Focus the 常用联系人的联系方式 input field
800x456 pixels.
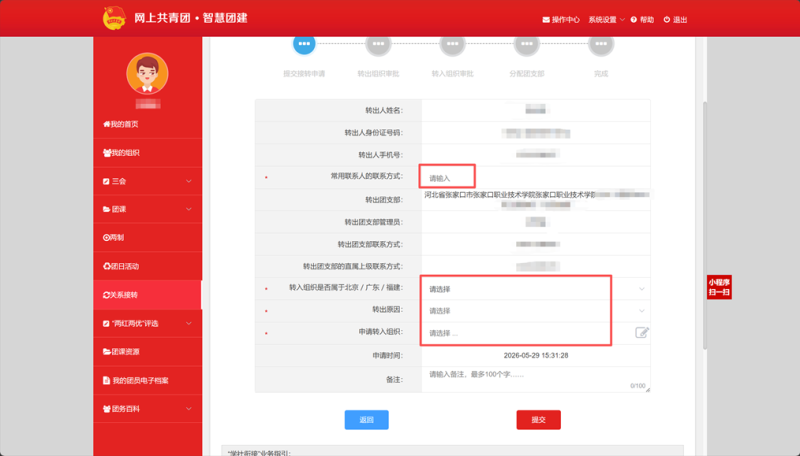click(536, 178)
